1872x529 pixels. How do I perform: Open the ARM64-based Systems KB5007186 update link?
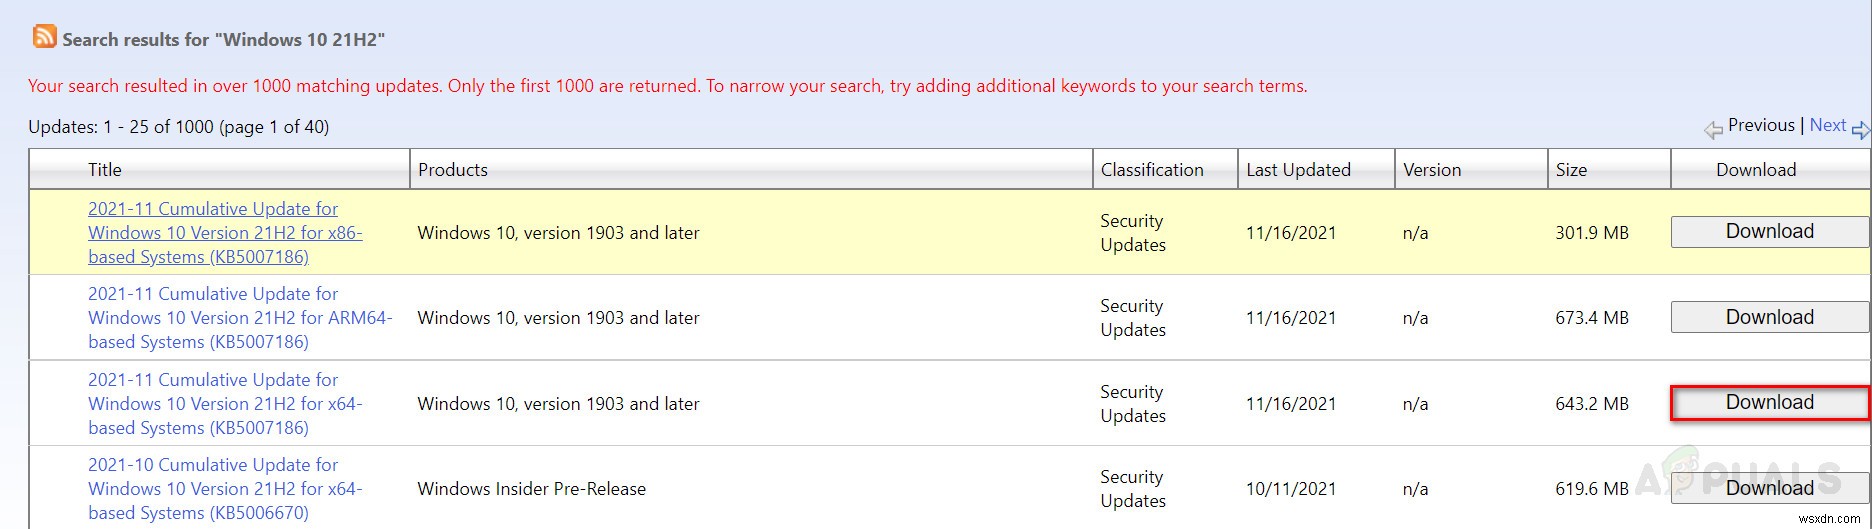pos(240,318)
